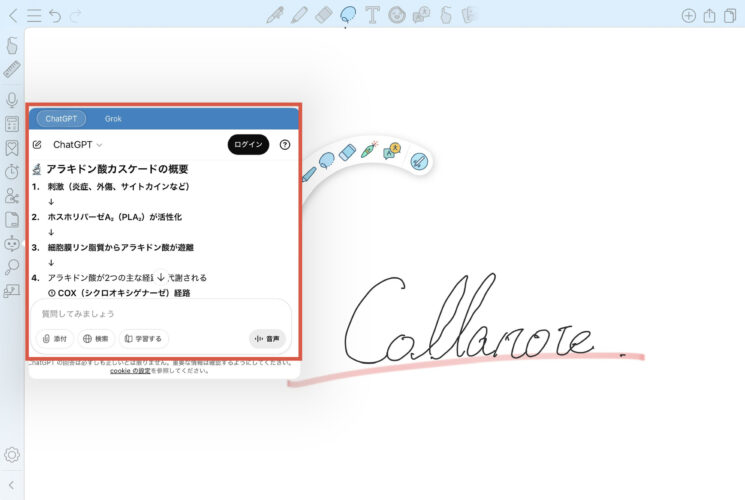Select the pointing hand tool in top toolbar

[x=446, y=15]
